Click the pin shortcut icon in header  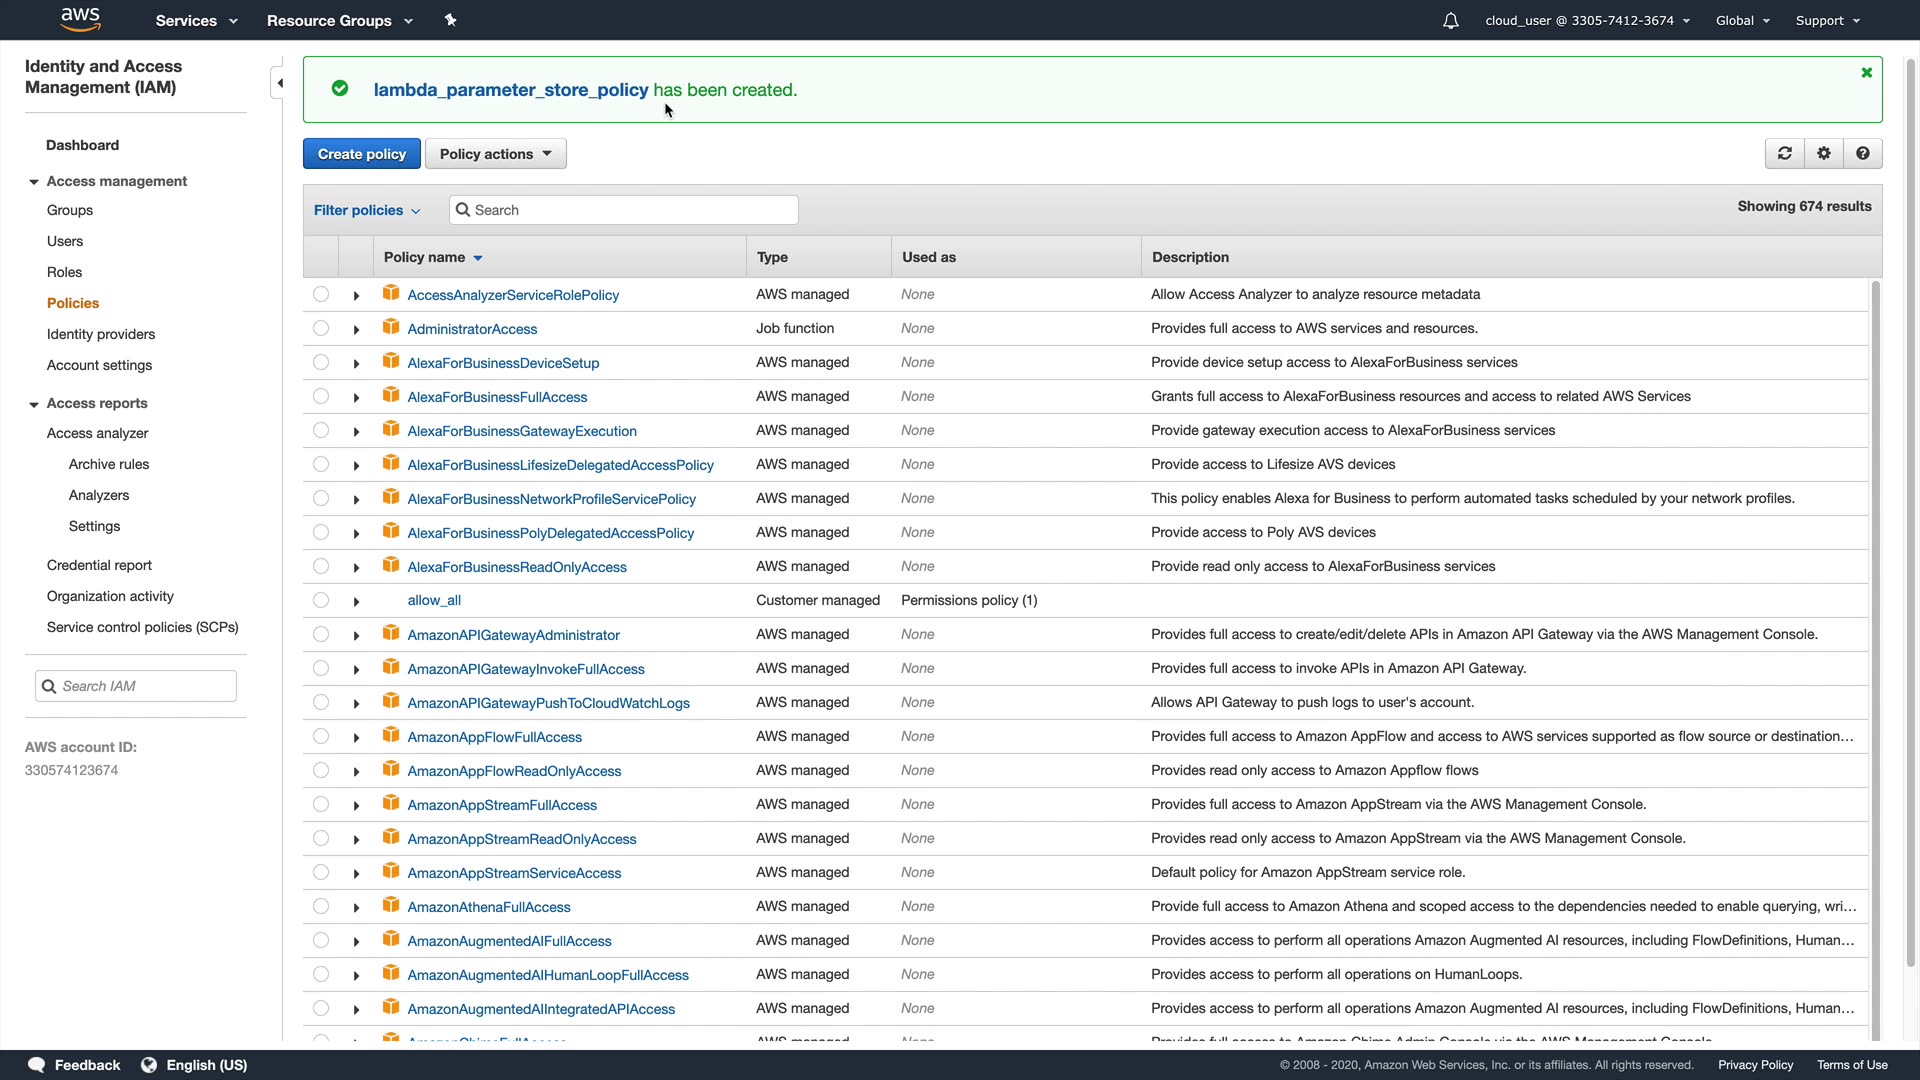(450, 20)
